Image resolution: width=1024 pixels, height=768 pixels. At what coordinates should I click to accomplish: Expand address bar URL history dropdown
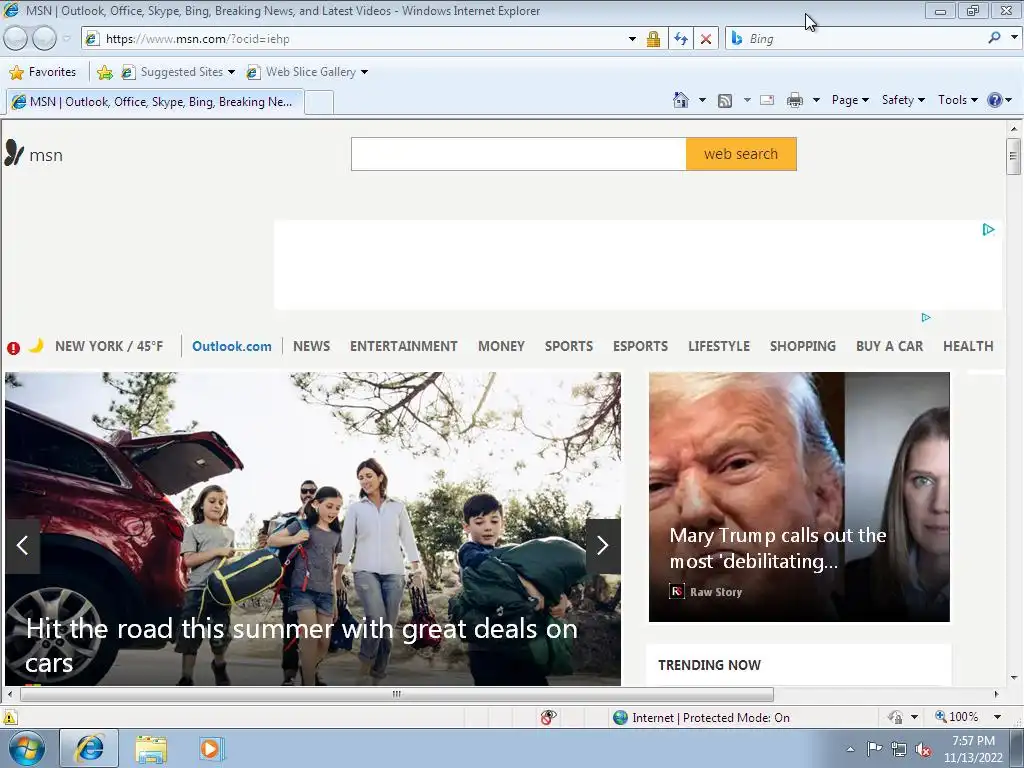[x=632, y=39]
